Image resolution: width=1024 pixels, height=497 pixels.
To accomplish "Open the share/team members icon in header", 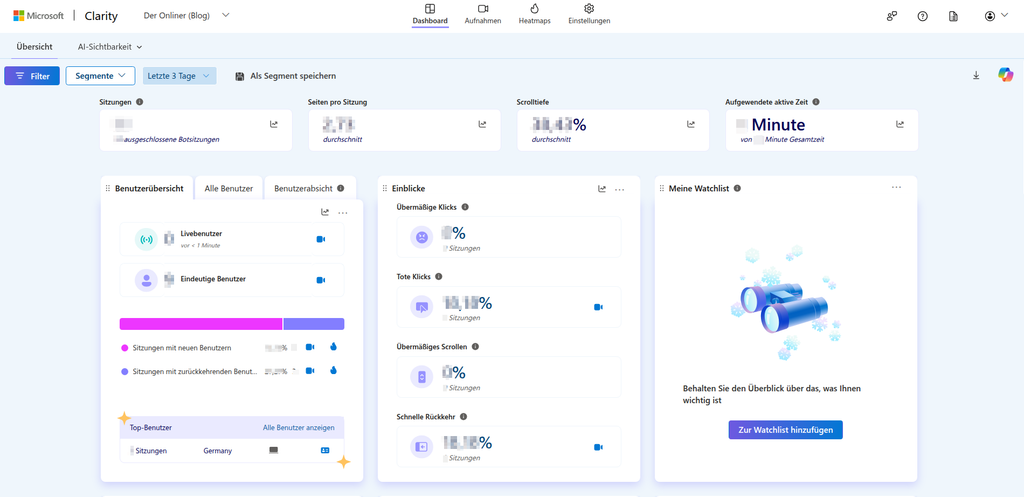I will (891, 16).
